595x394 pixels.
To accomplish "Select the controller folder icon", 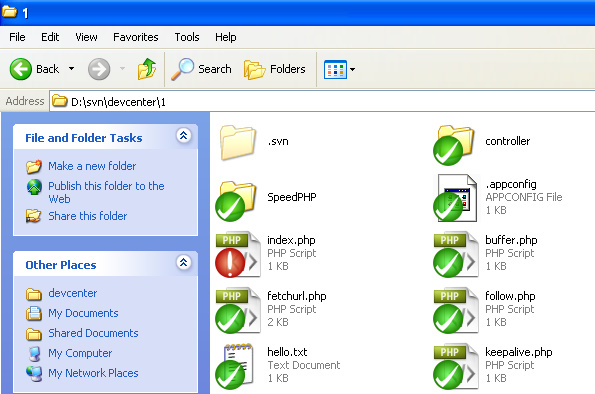I will (454, 145).
